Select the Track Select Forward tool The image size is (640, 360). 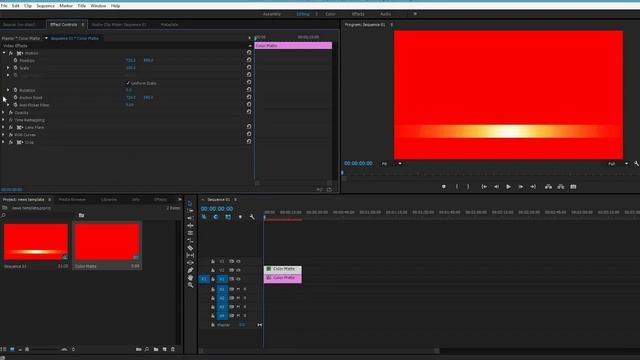pyautogui.click(x=190, y=211)
